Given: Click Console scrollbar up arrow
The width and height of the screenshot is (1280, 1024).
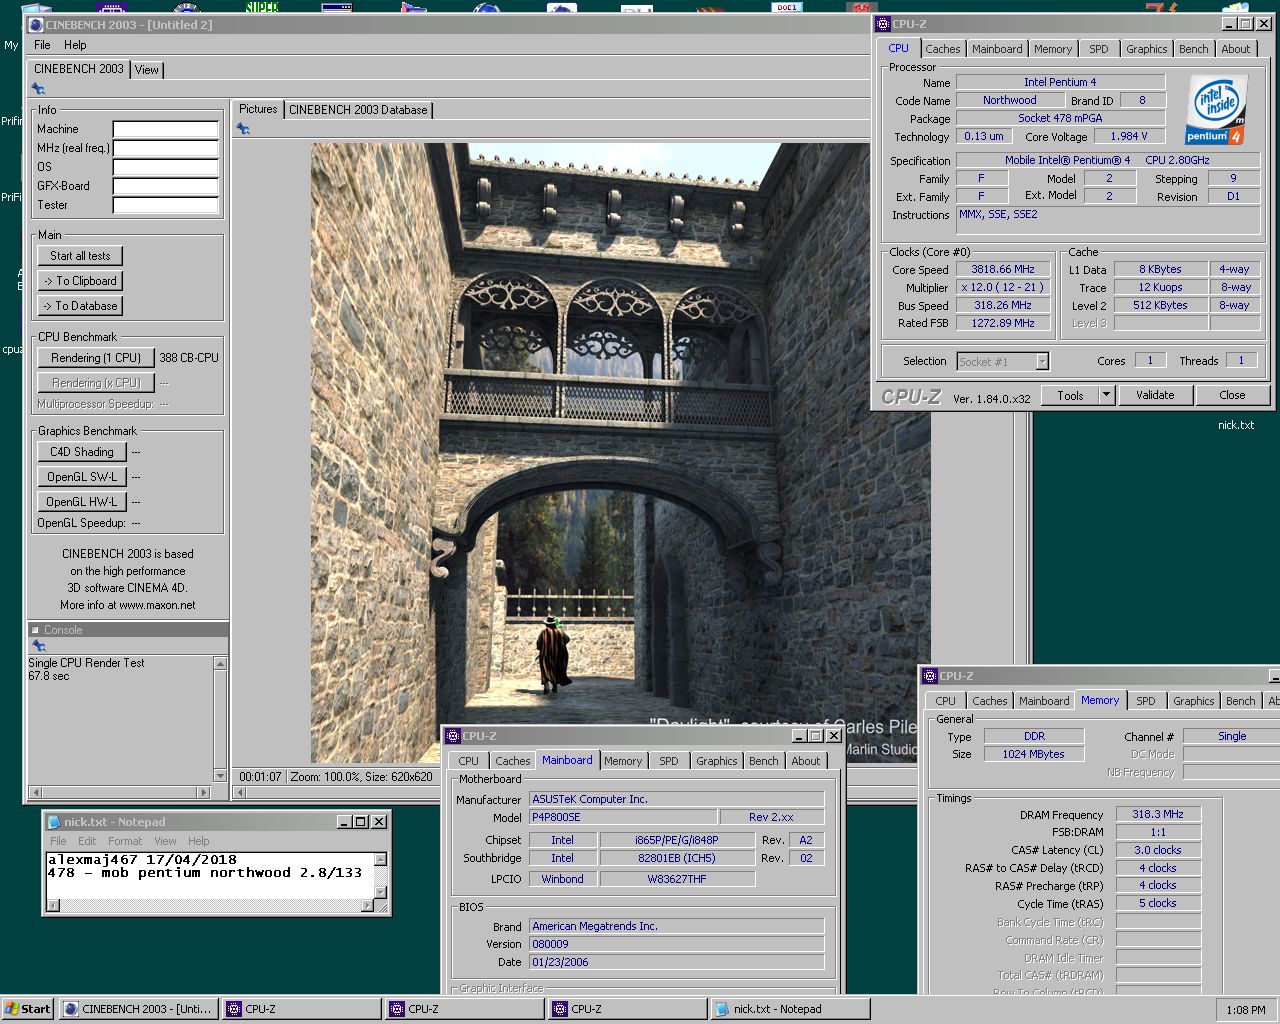Looking at the screenshot, I should point(220,663).
